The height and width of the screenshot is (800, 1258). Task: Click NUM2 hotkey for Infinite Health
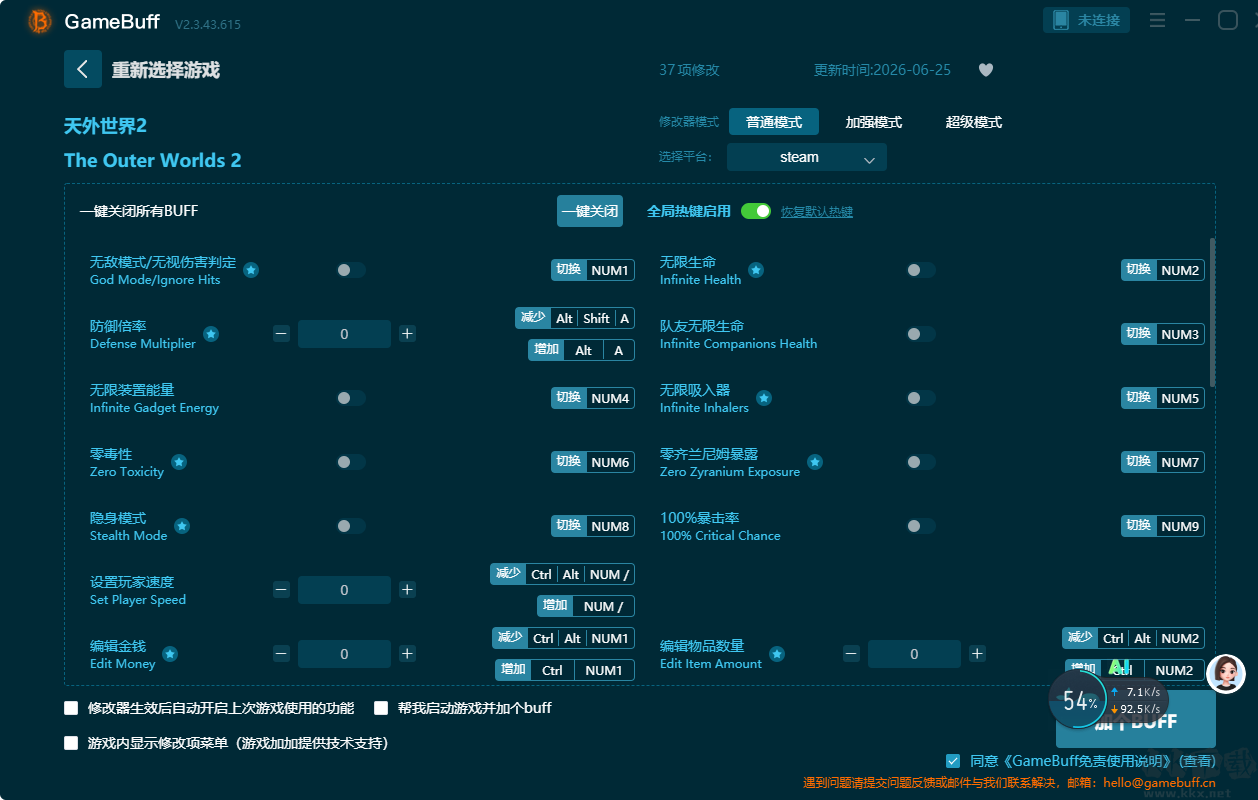click(1180, 270)
